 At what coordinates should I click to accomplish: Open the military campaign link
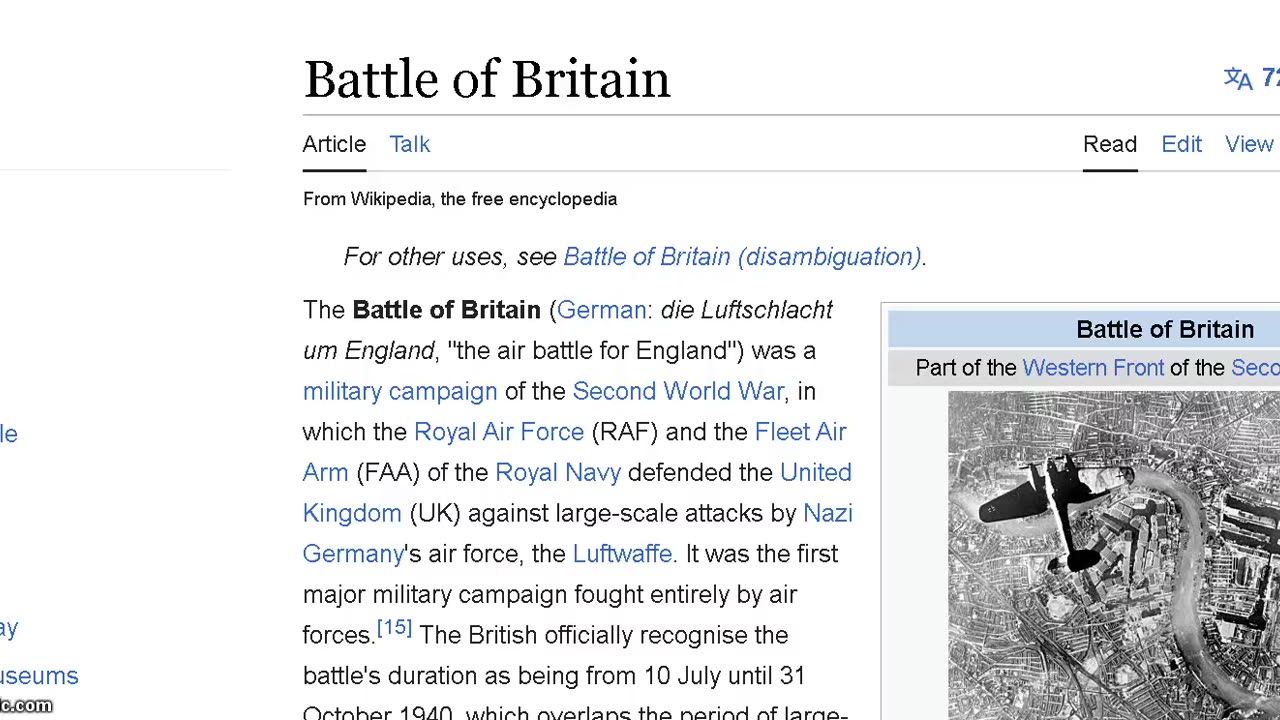click(x=400, y=391)
